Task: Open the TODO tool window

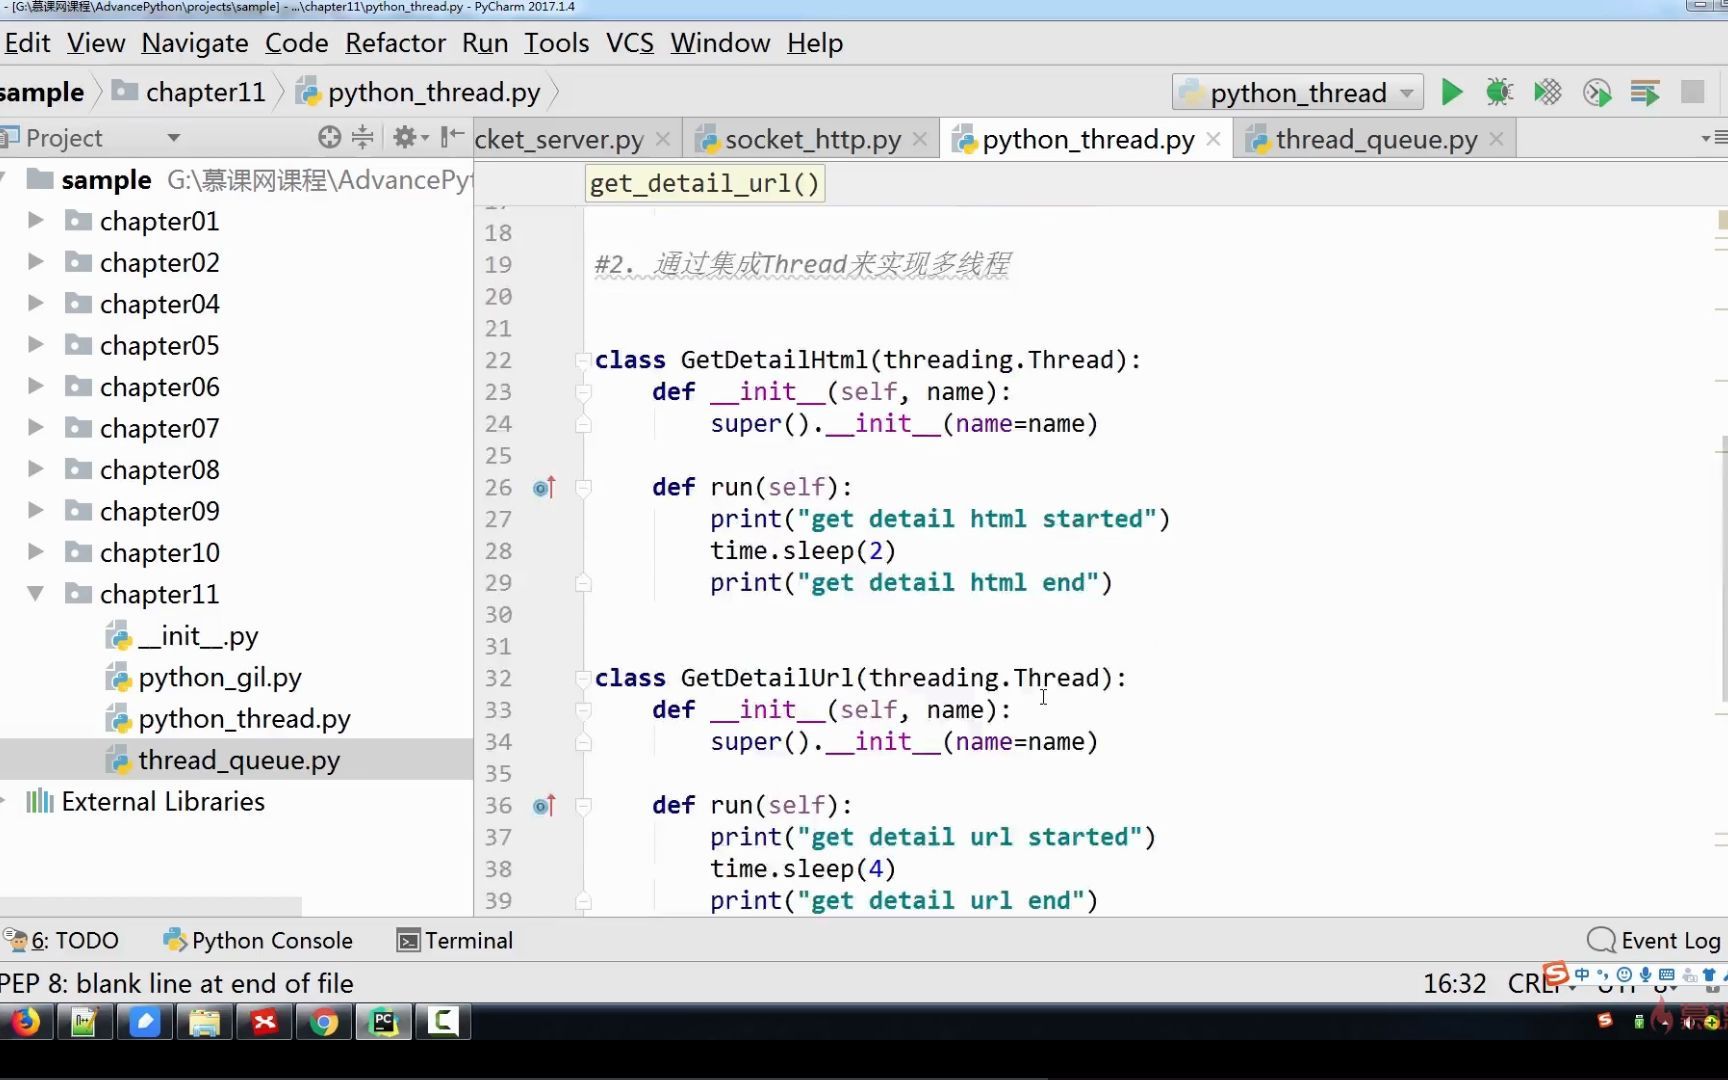Action: (61, 941)
